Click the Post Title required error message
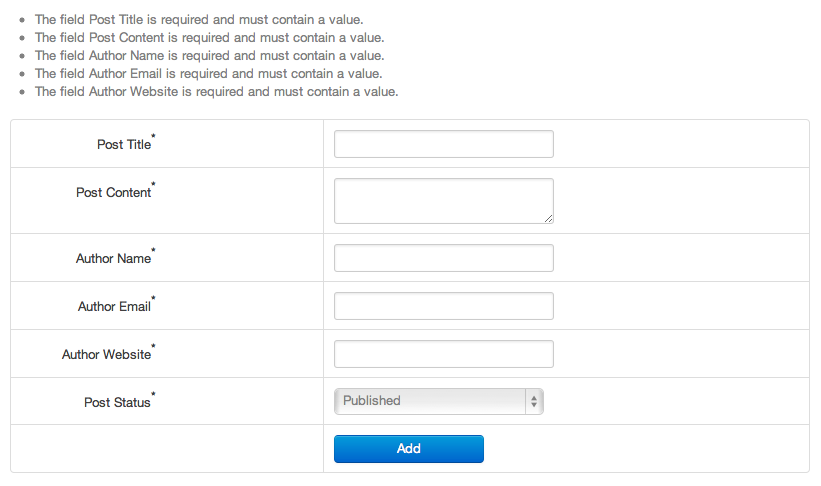 [x=199, y=19]
